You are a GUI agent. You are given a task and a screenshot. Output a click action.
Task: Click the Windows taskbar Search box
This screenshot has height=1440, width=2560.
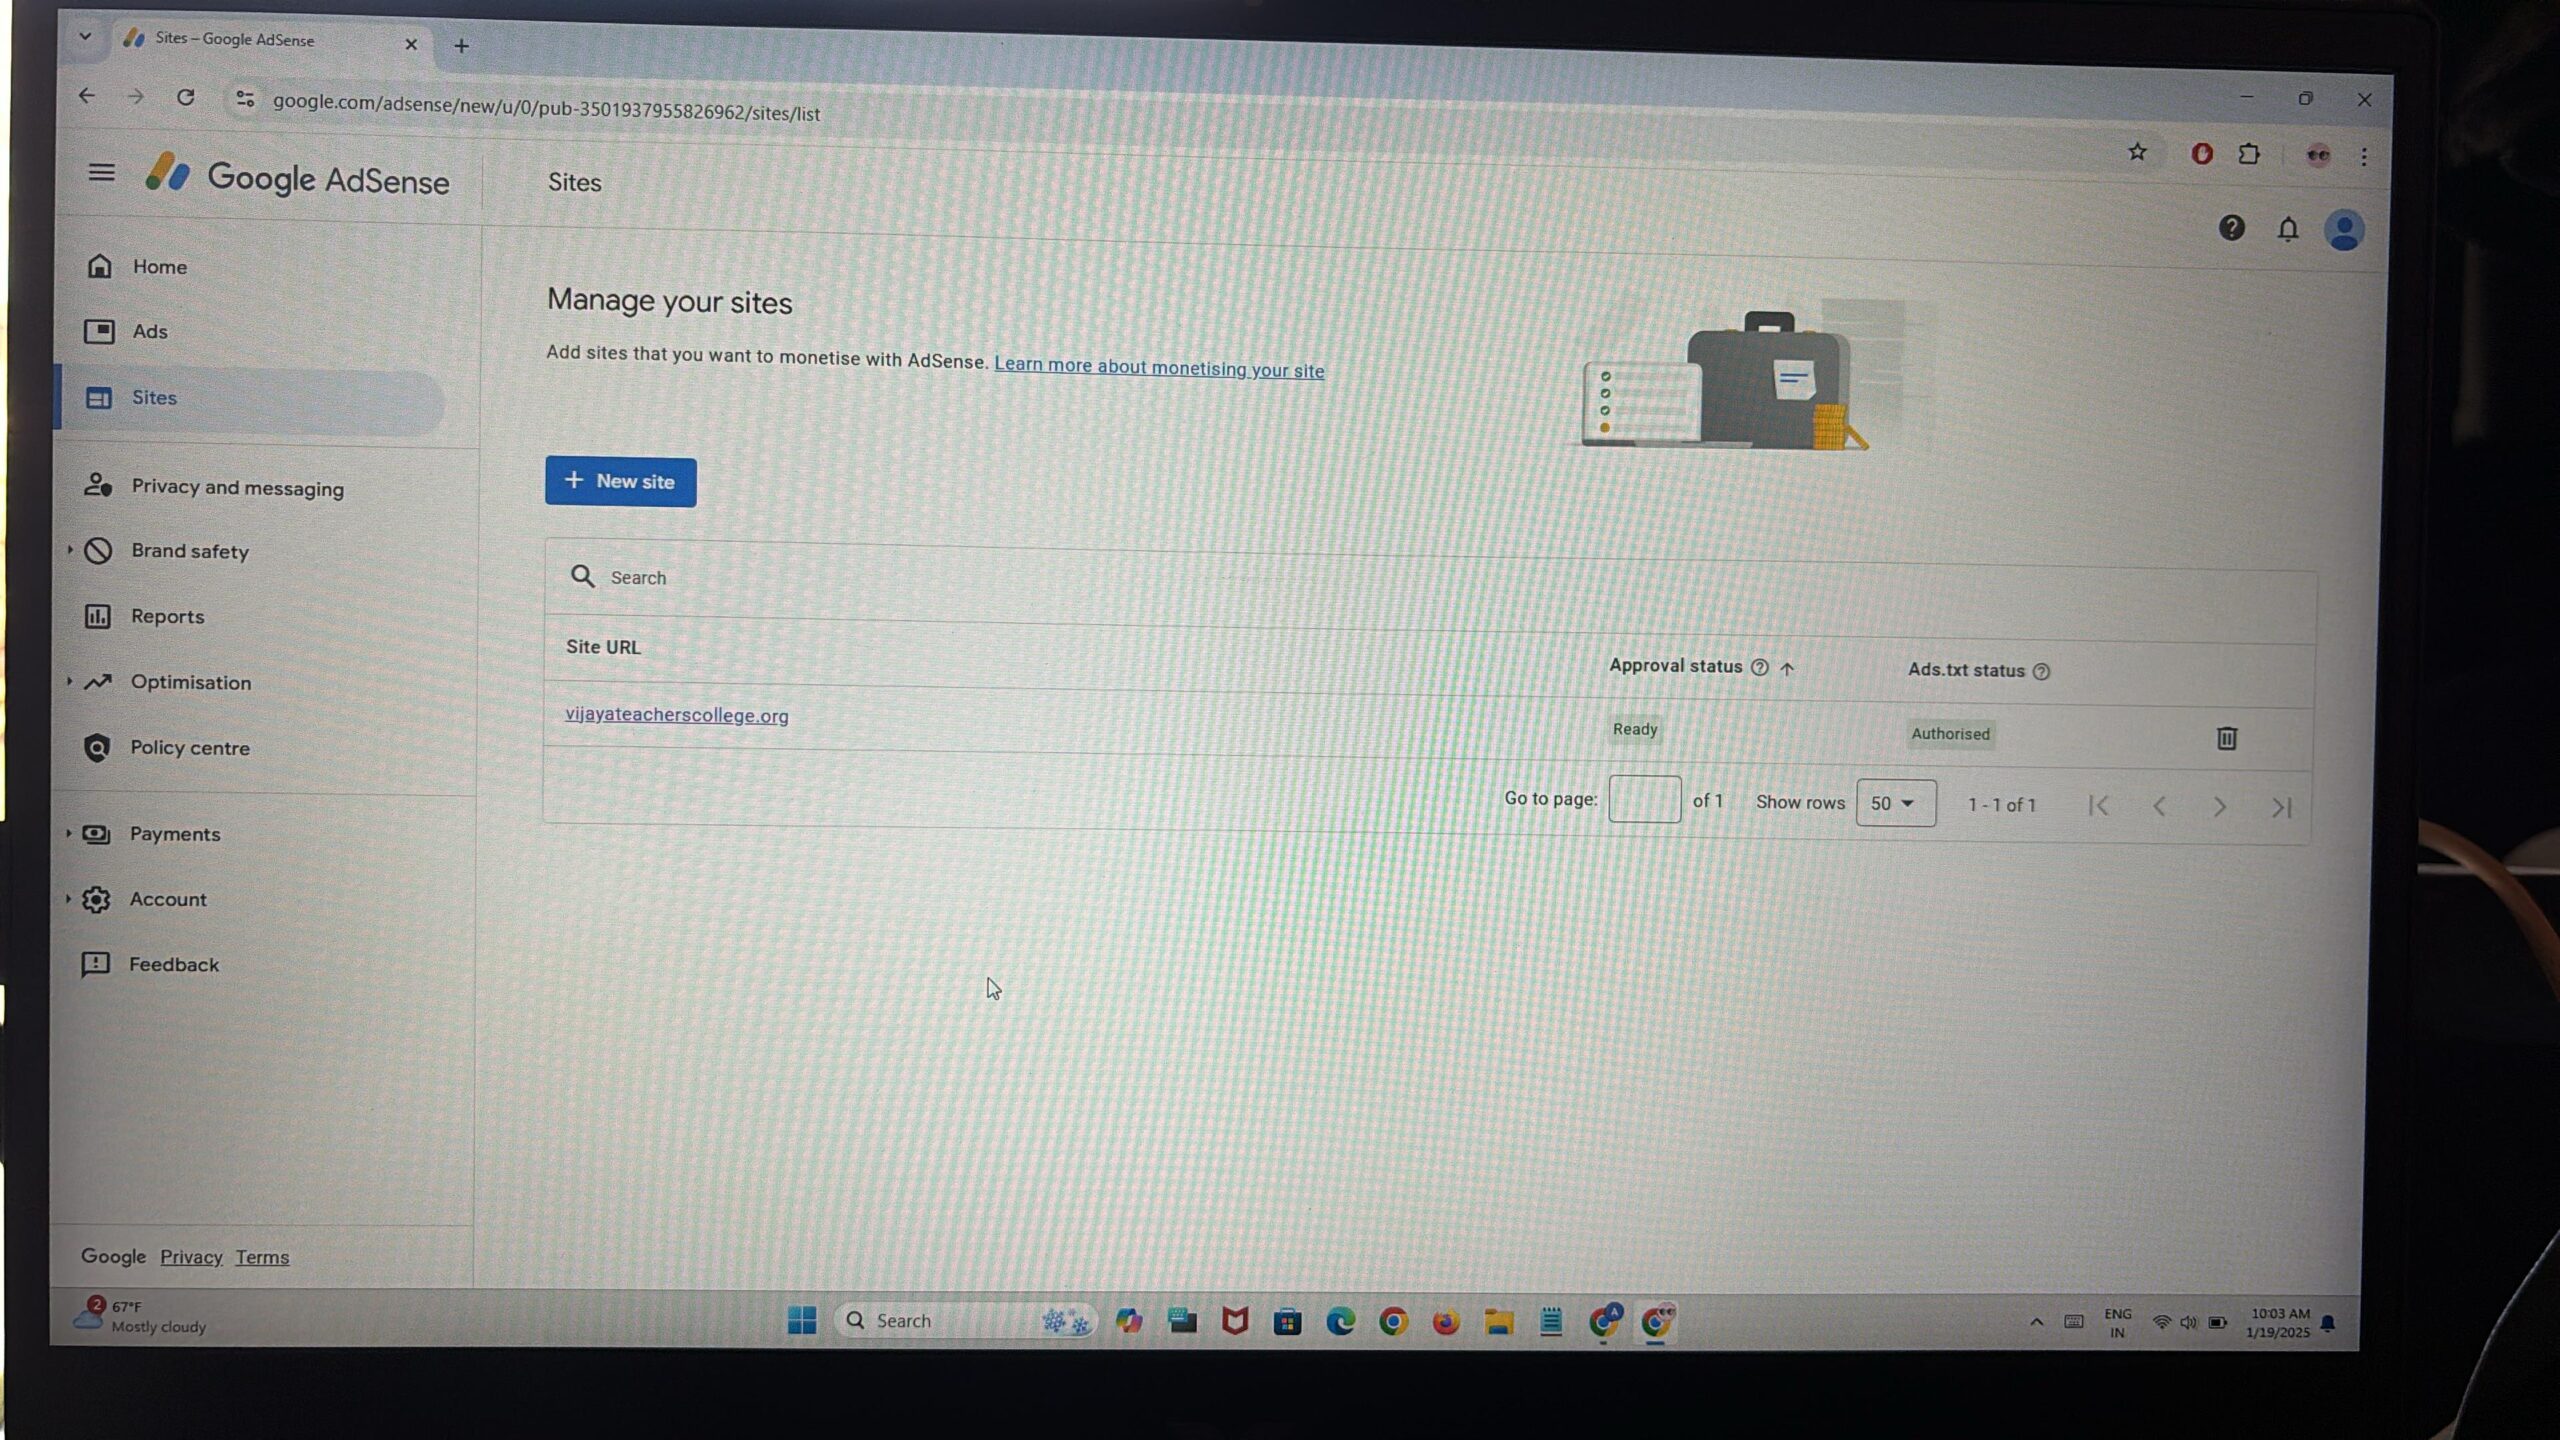coord(965,1321)
